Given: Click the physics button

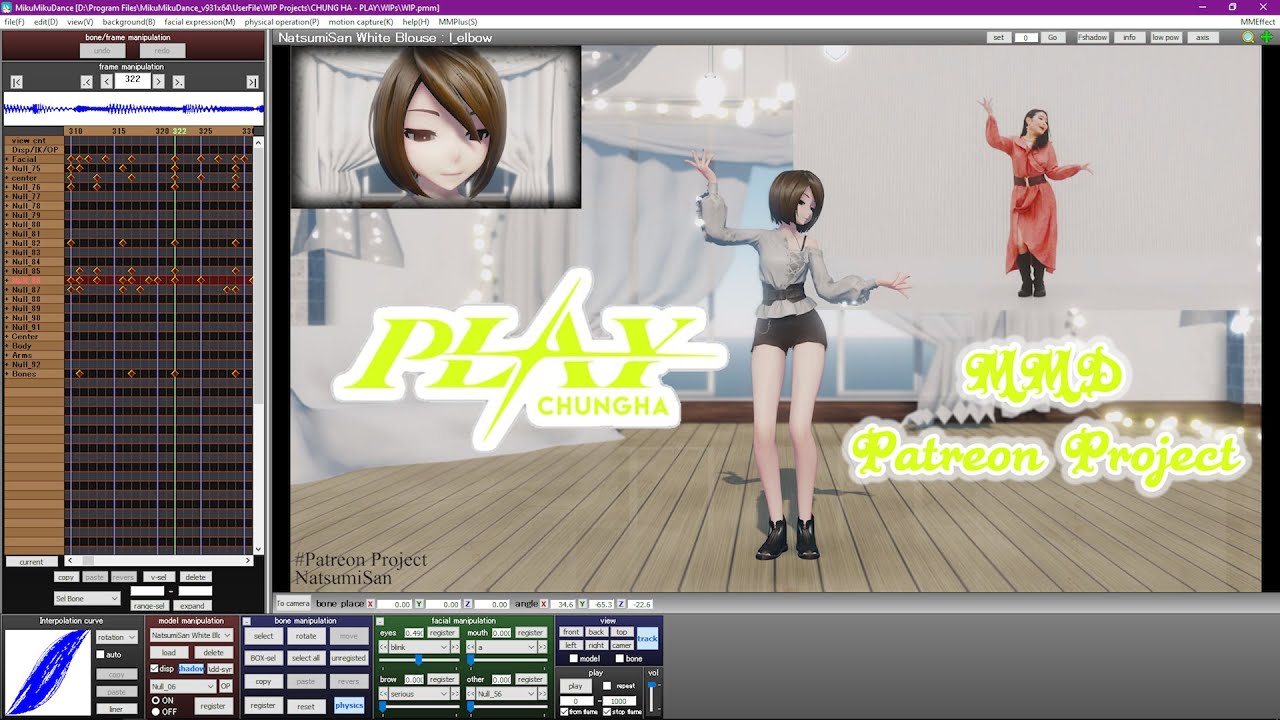Looking at the screenshot, I should pyautogui.click(x=349, y=705).
